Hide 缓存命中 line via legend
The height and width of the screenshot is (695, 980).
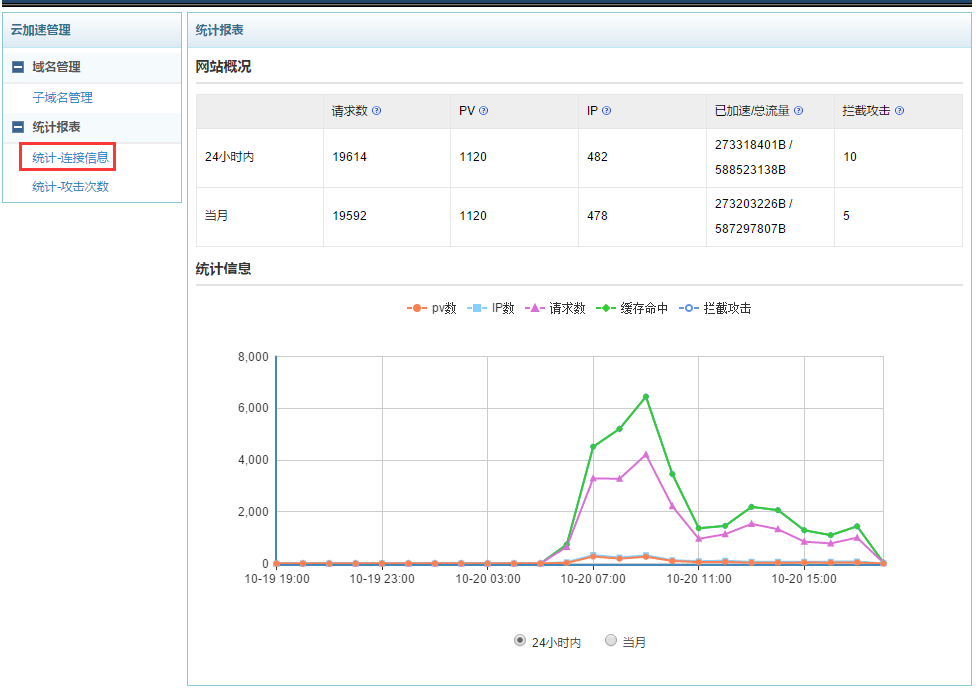tap(631, 308)
